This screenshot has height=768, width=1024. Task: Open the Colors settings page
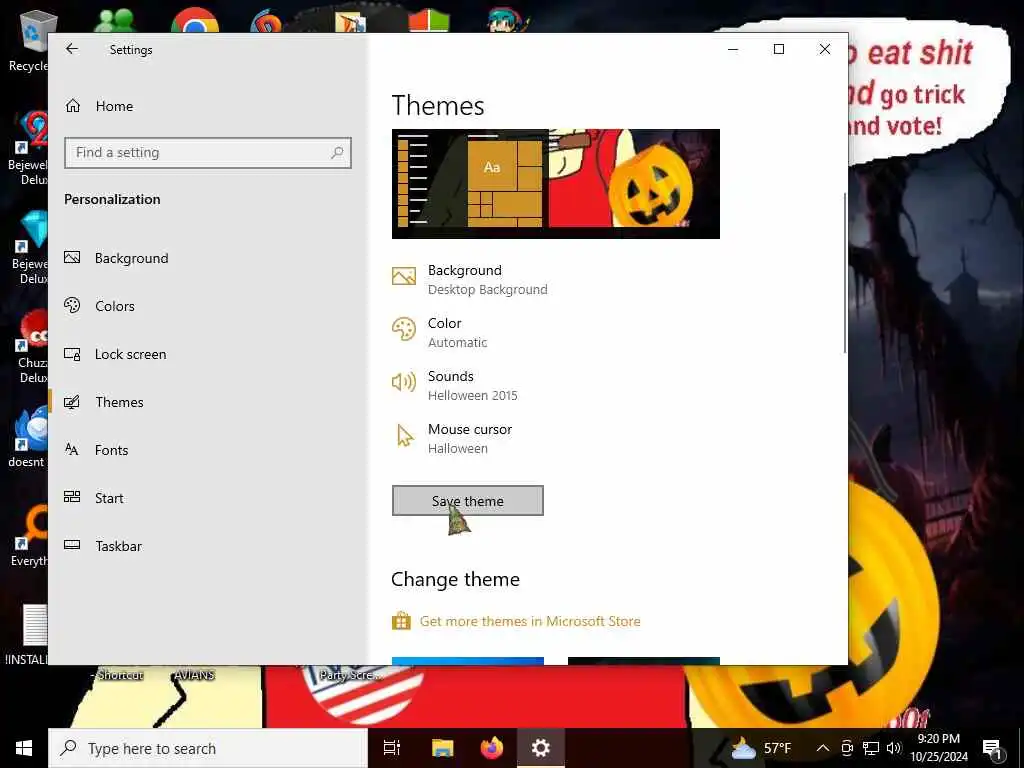99,306
